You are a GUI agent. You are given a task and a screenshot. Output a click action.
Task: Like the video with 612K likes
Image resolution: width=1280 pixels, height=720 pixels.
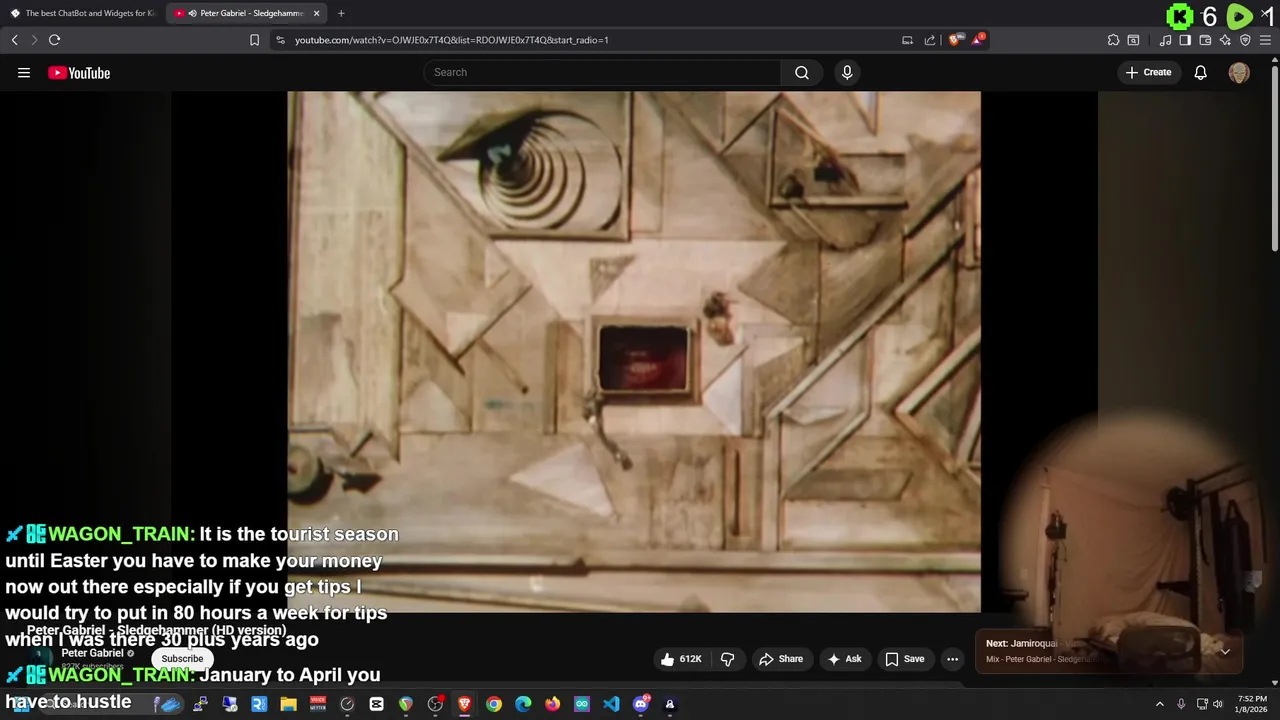click(x=681, y=659)
